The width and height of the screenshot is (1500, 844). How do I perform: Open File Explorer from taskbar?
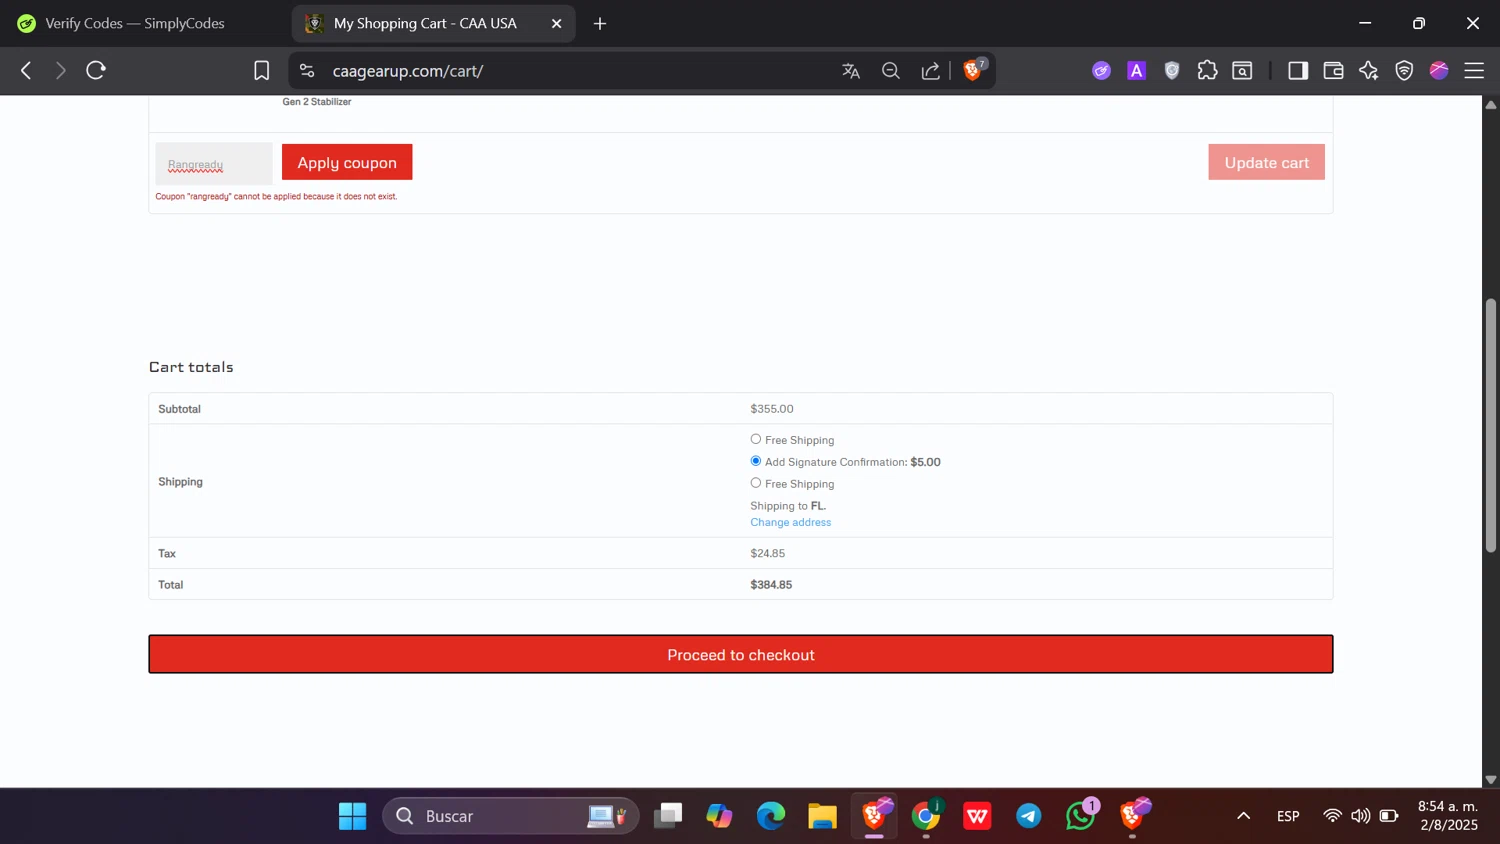[822, 816]
